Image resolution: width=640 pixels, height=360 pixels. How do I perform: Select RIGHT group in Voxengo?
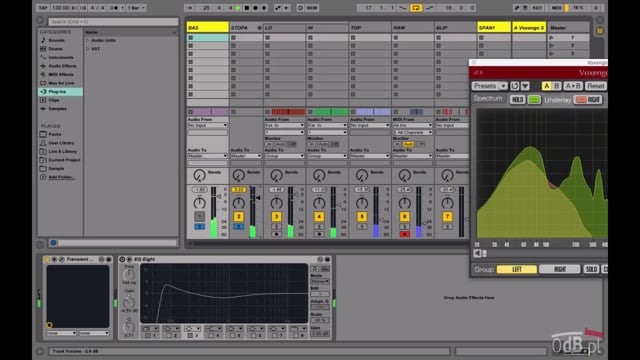(560, 269)
